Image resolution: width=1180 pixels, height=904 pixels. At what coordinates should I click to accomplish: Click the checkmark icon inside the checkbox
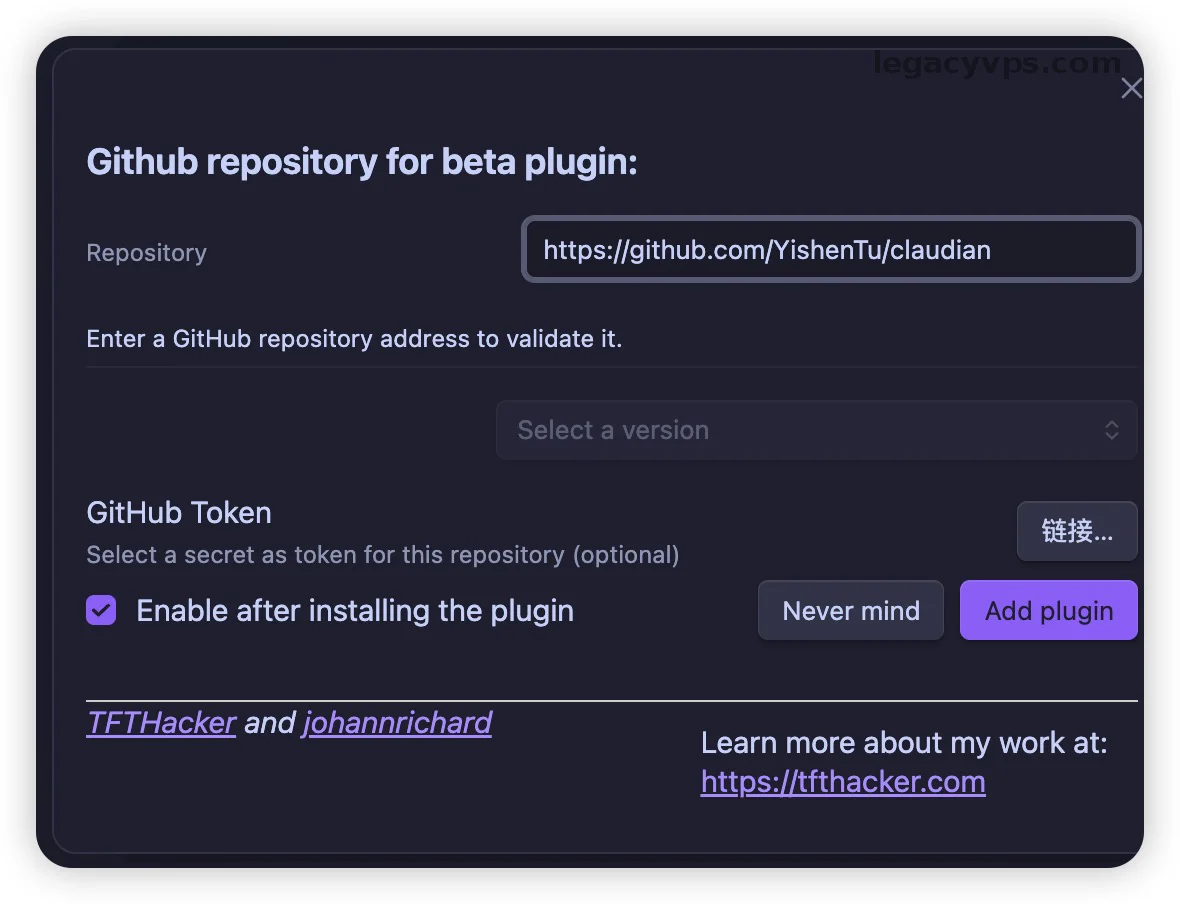[x=101, y=610]
